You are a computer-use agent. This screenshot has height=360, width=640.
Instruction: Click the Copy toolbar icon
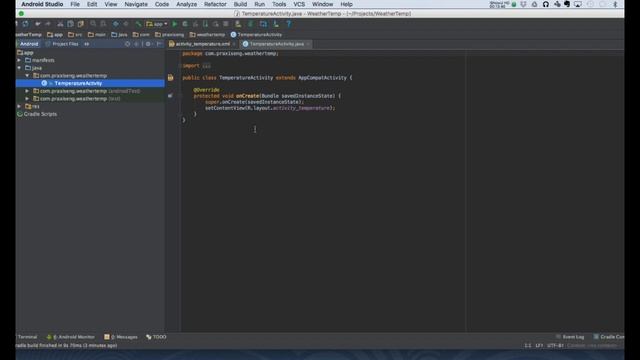coord(70,24)
